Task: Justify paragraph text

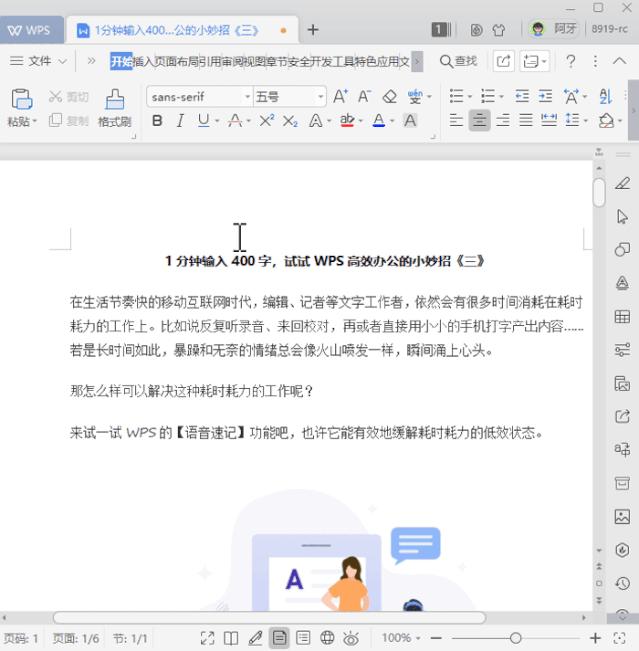Action: point(526,121)
